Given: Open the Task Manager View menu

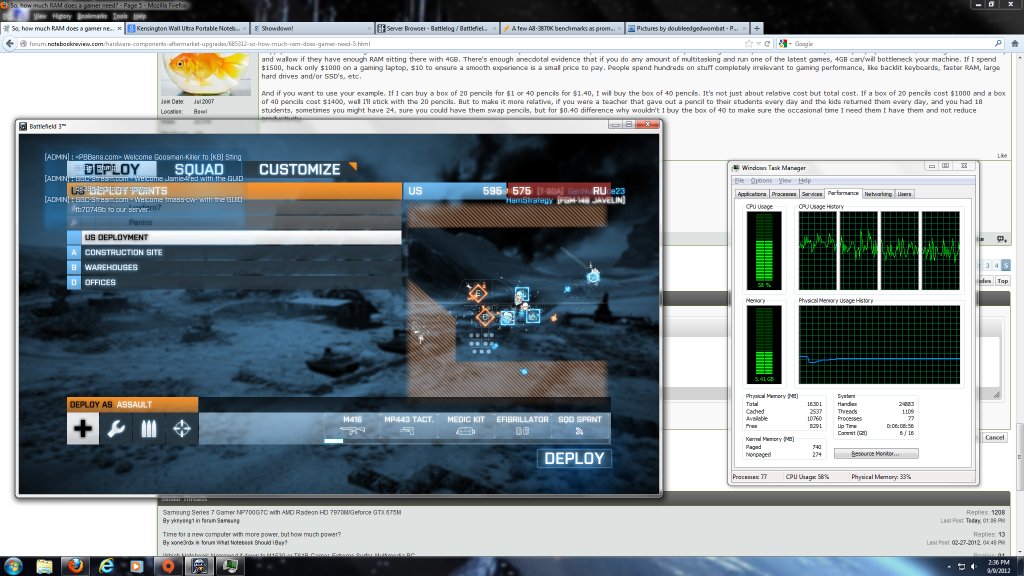Looking at the screenshot, I should click(785, 181).
